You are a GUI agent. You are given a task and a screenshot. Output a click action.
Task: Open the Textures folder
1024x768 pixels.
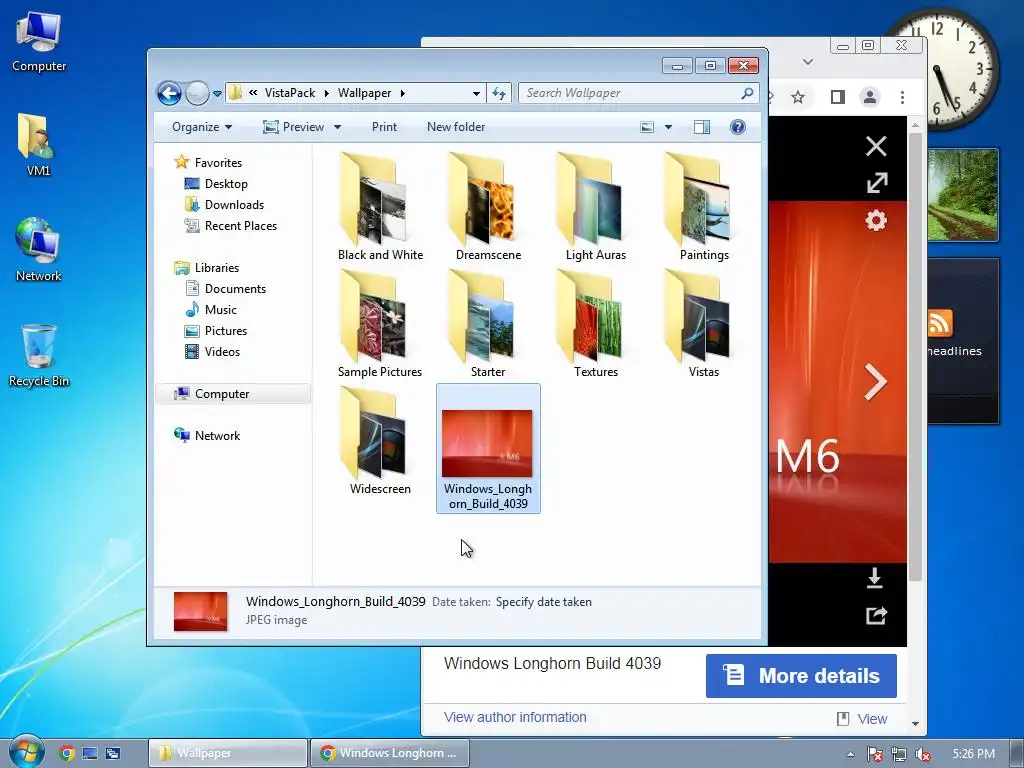coord(596,325)
